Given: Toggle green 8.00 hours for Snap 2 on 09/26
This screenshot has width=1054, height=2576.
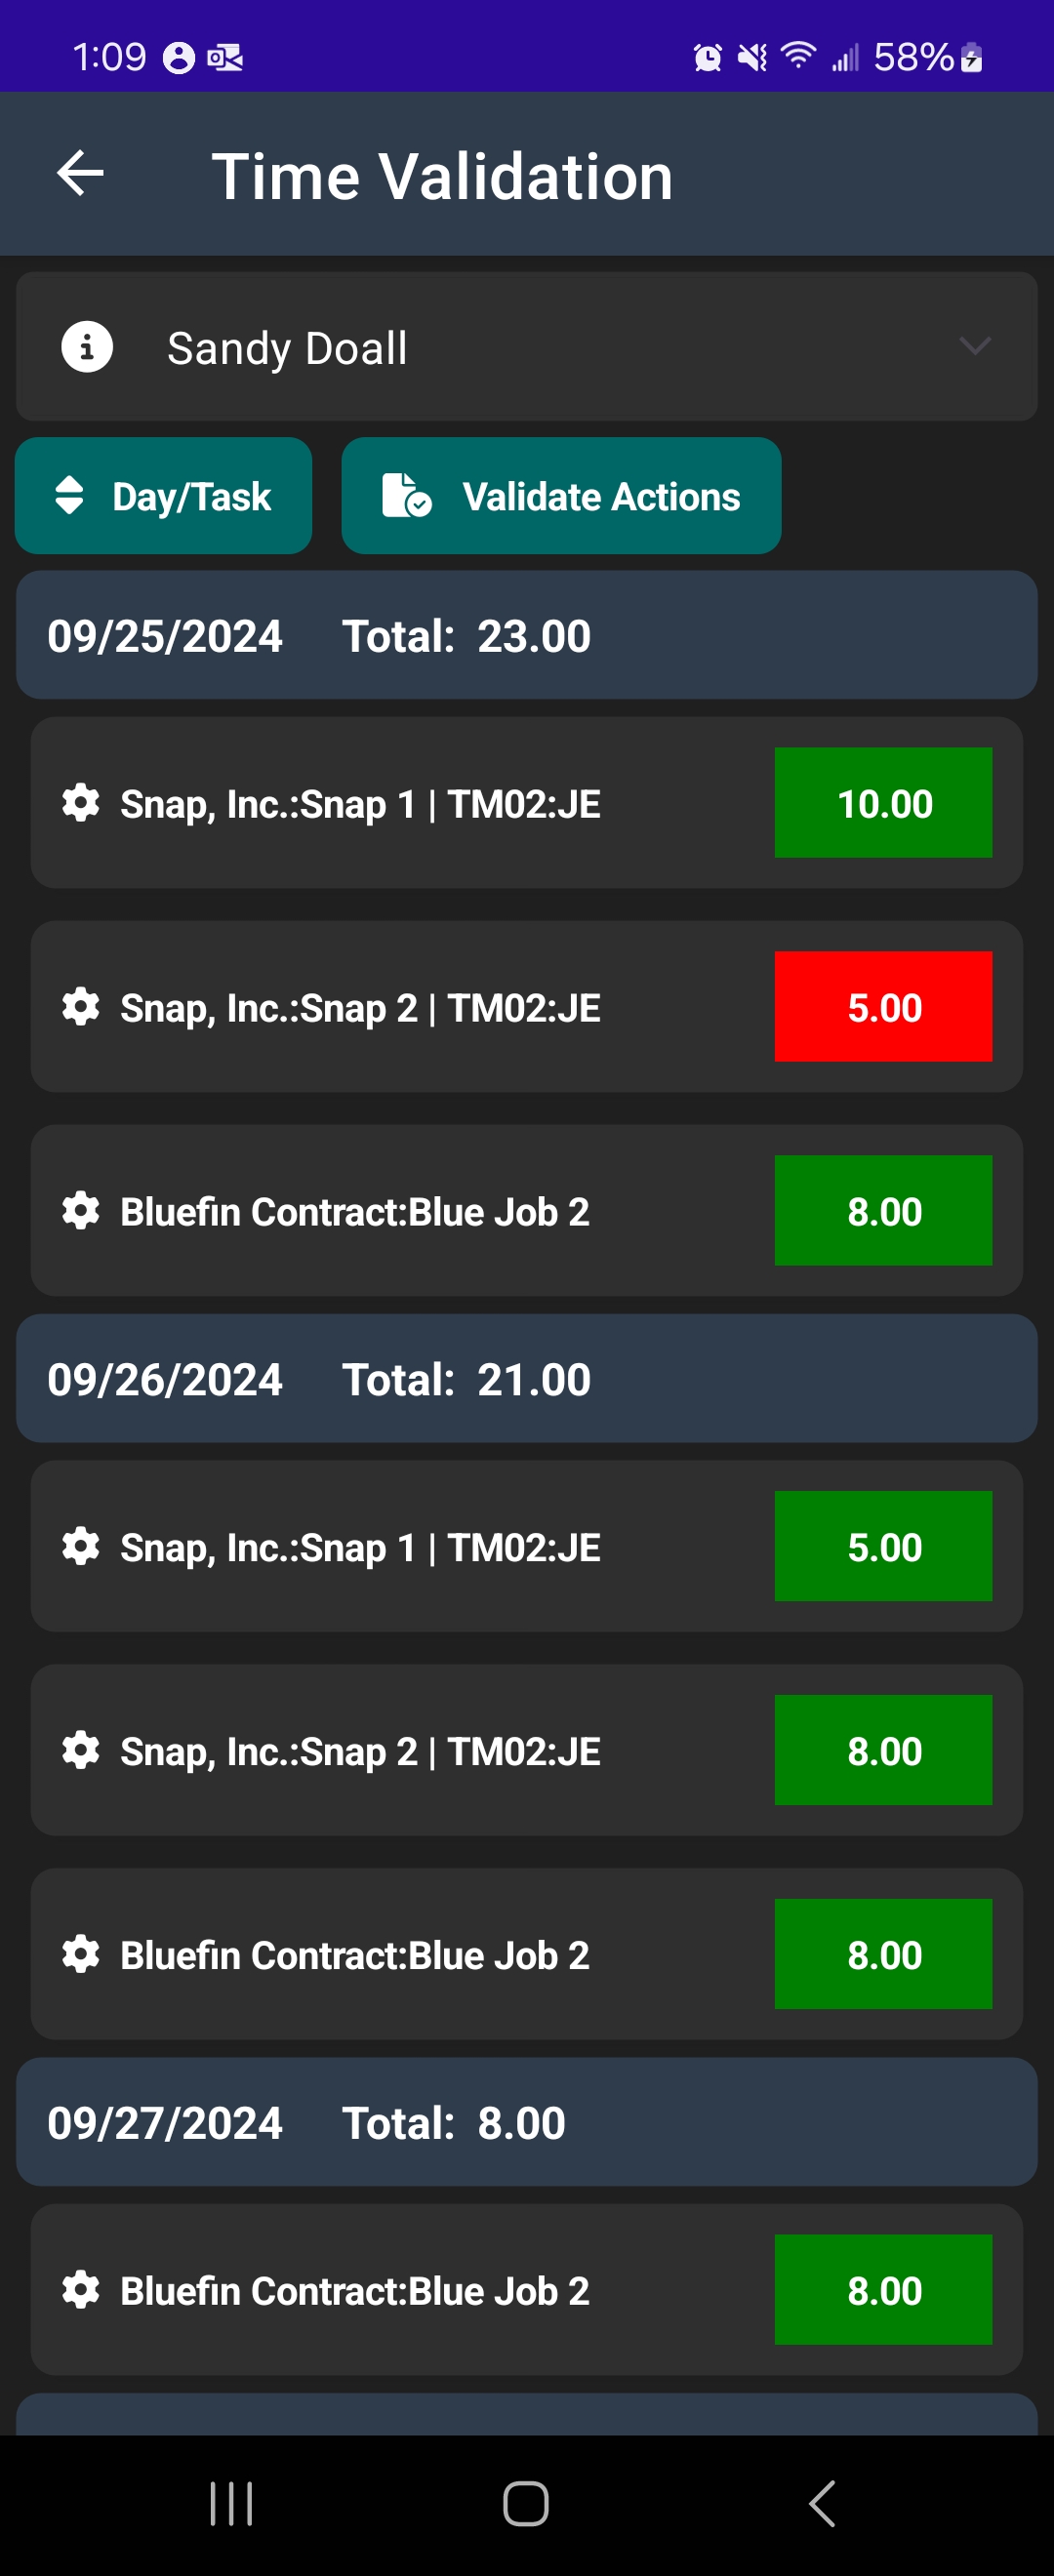Looking at the screenshot, I should pos(883,1751).
